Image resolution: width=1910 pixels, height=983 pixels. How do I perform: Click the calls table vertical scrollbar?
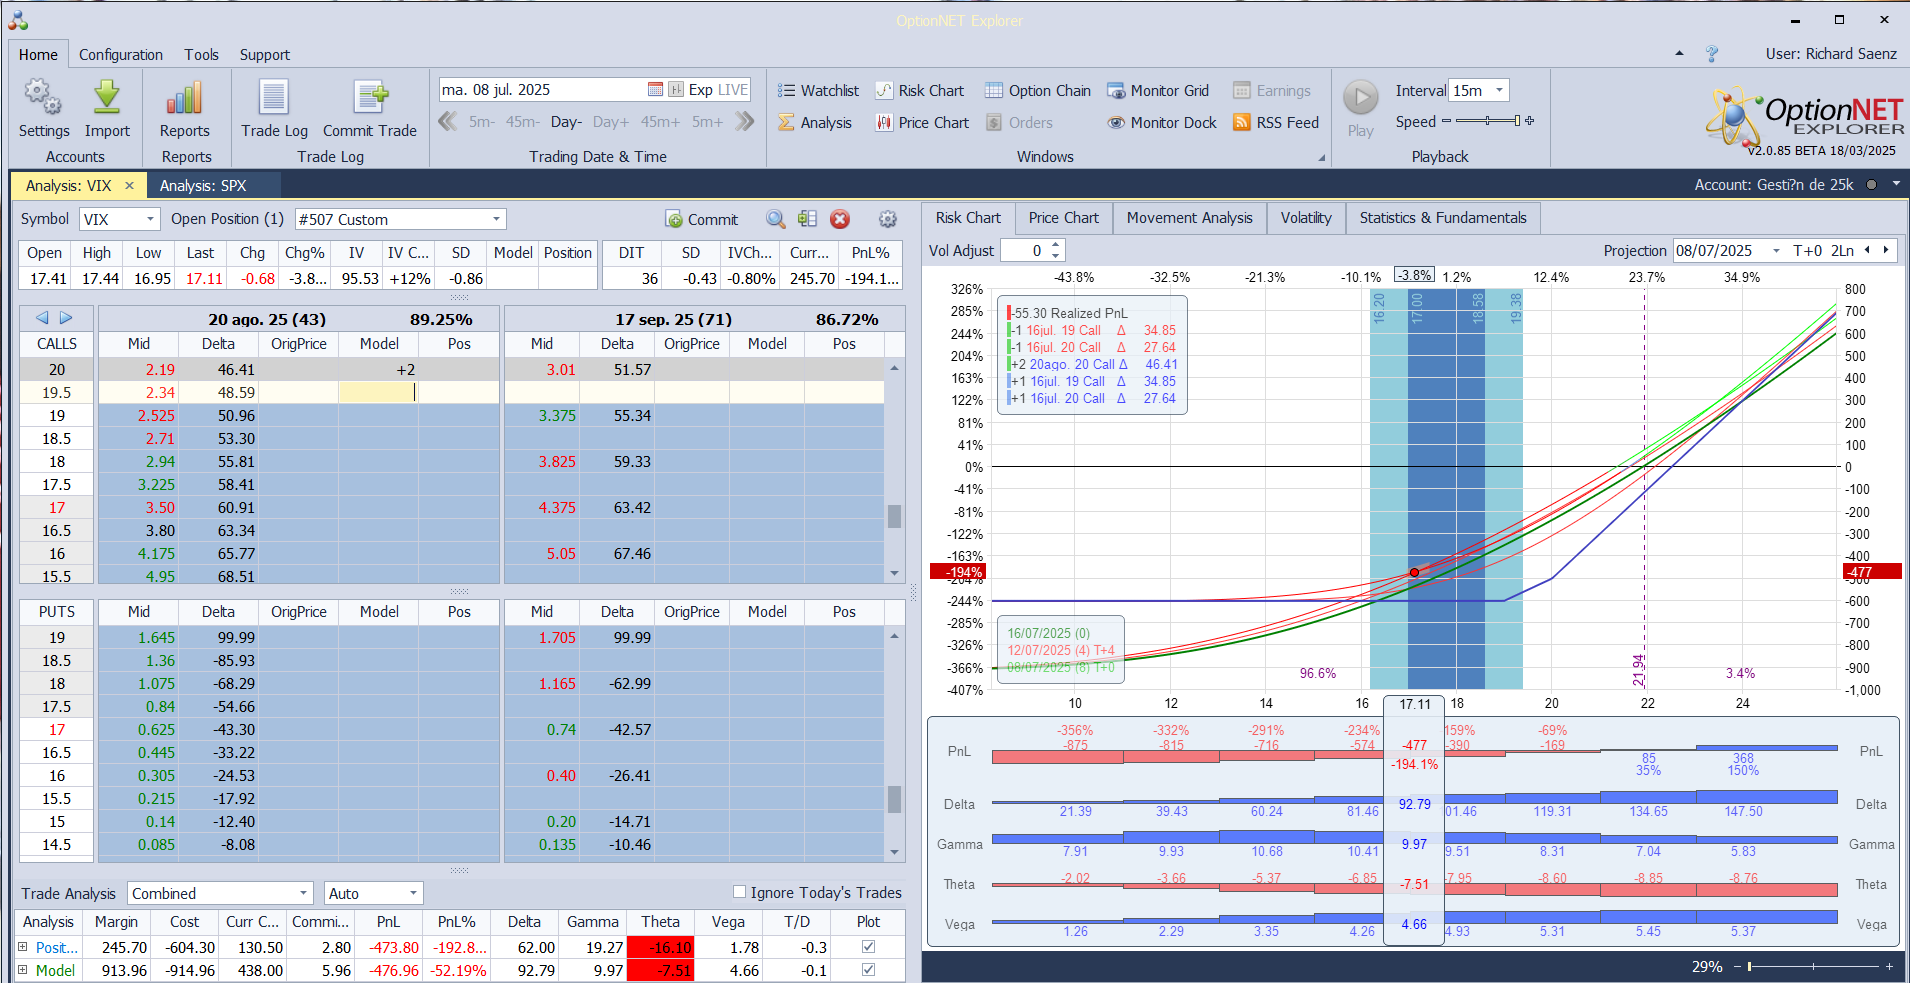click(894, 471)
